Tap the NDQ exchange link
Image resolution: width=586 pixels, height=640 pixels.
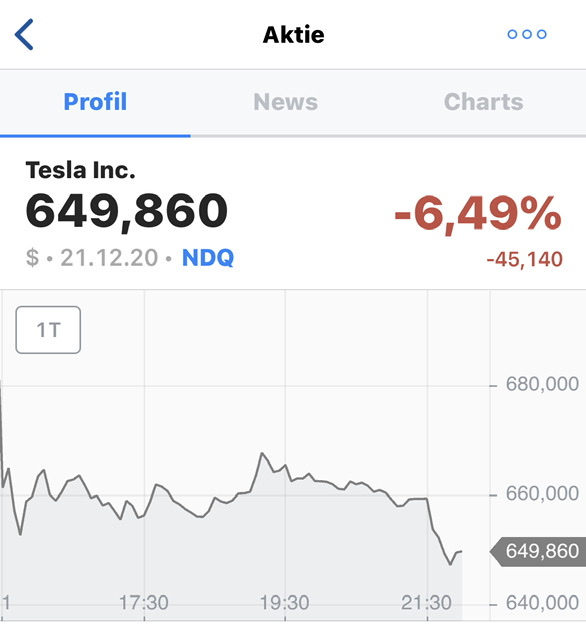click(208, 258)
